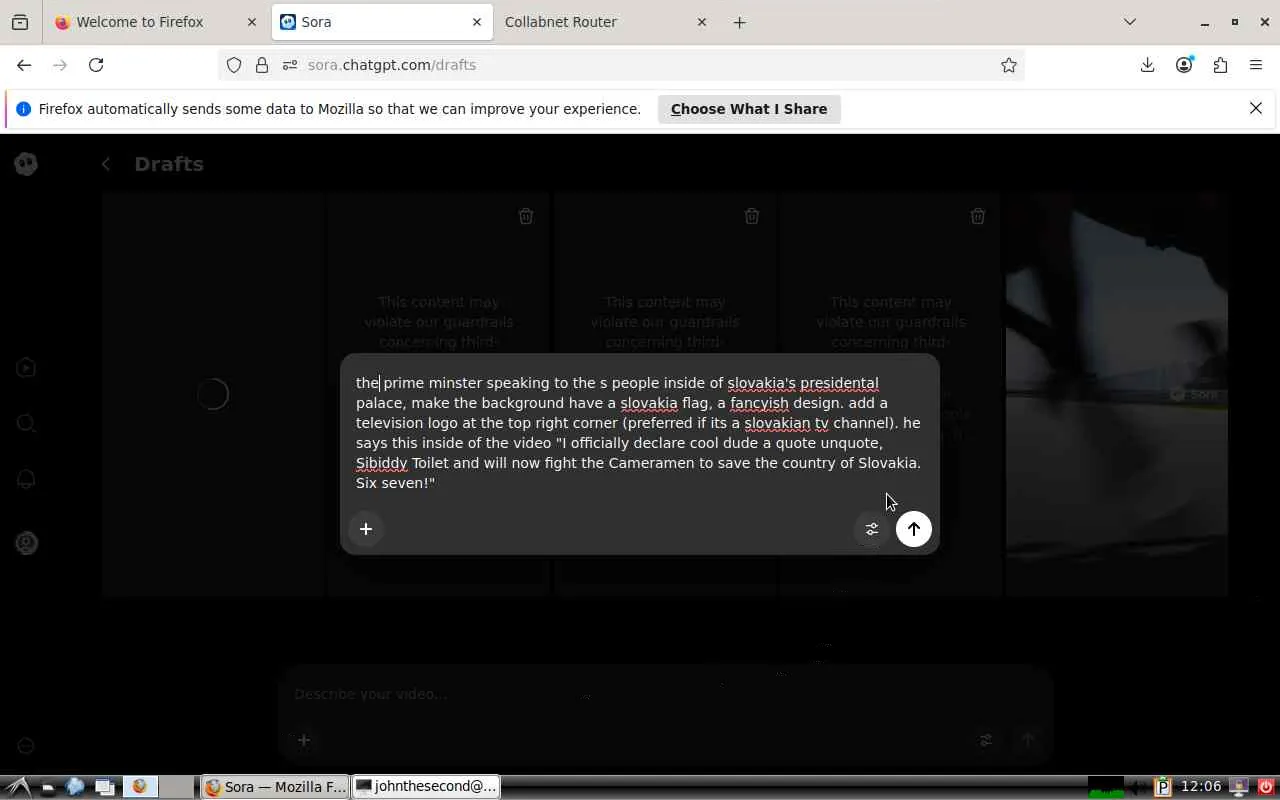Click the network monitor tray icon beside clock

point(1239,787)
